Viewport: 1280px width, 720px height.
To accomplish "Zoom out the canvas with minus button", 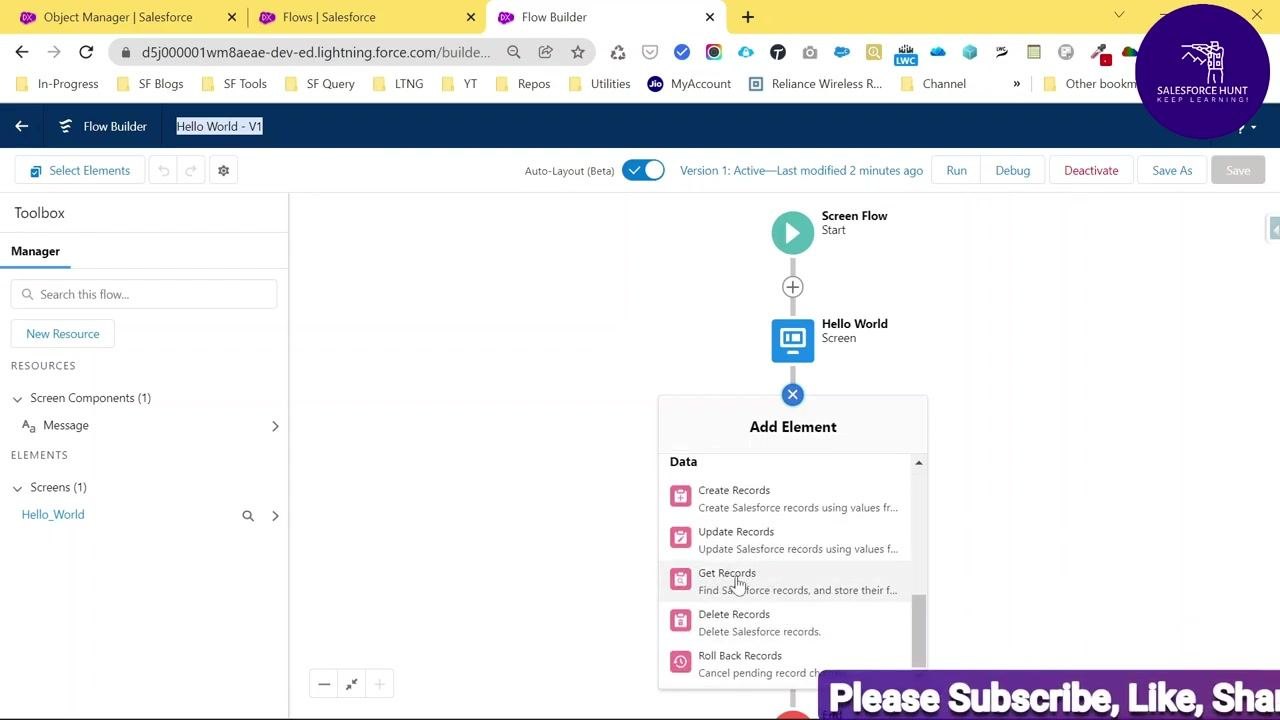I will click(324, 684).
